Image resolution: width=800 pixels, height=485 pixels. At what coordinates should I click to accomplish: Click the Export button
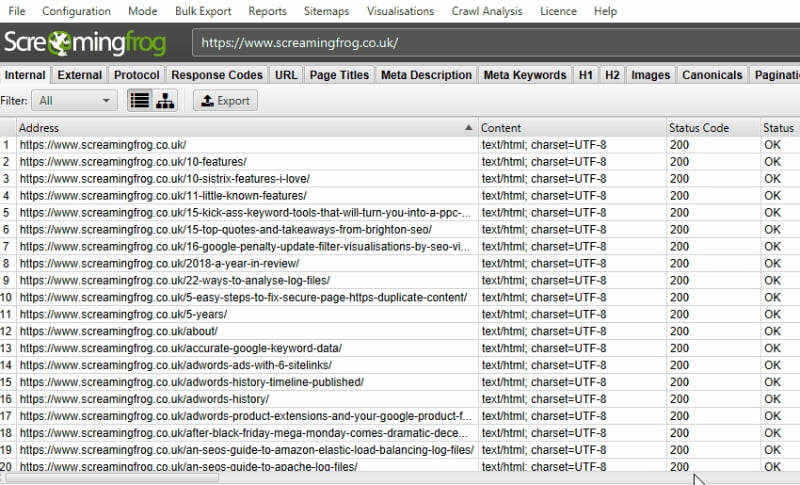tap(225, 101)
